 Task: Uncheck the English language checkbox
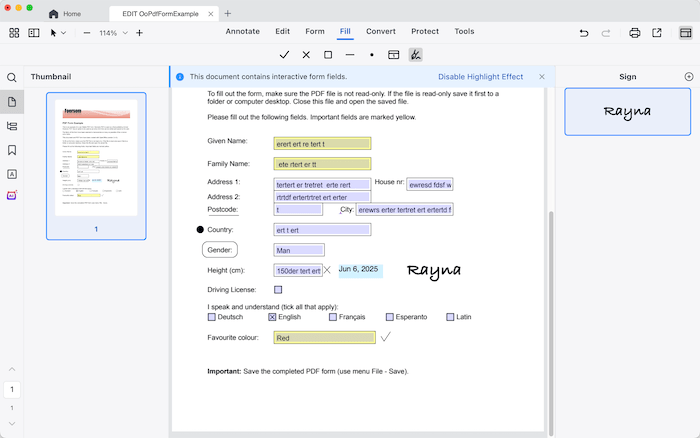pyautogui.click(x=272, y=317)
